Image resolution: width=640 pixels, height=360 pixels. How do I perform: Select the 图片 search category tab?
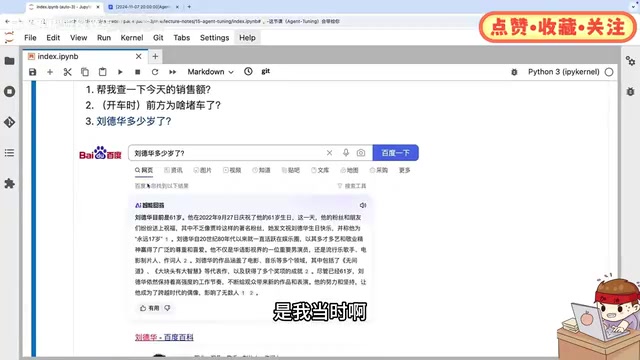202,170
